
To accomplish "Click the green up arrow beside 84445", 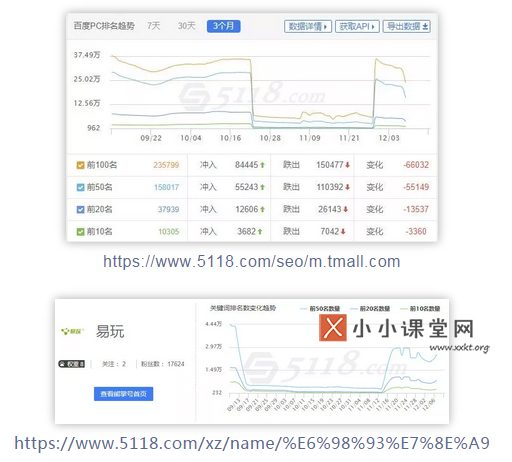I will click(262, 165).
